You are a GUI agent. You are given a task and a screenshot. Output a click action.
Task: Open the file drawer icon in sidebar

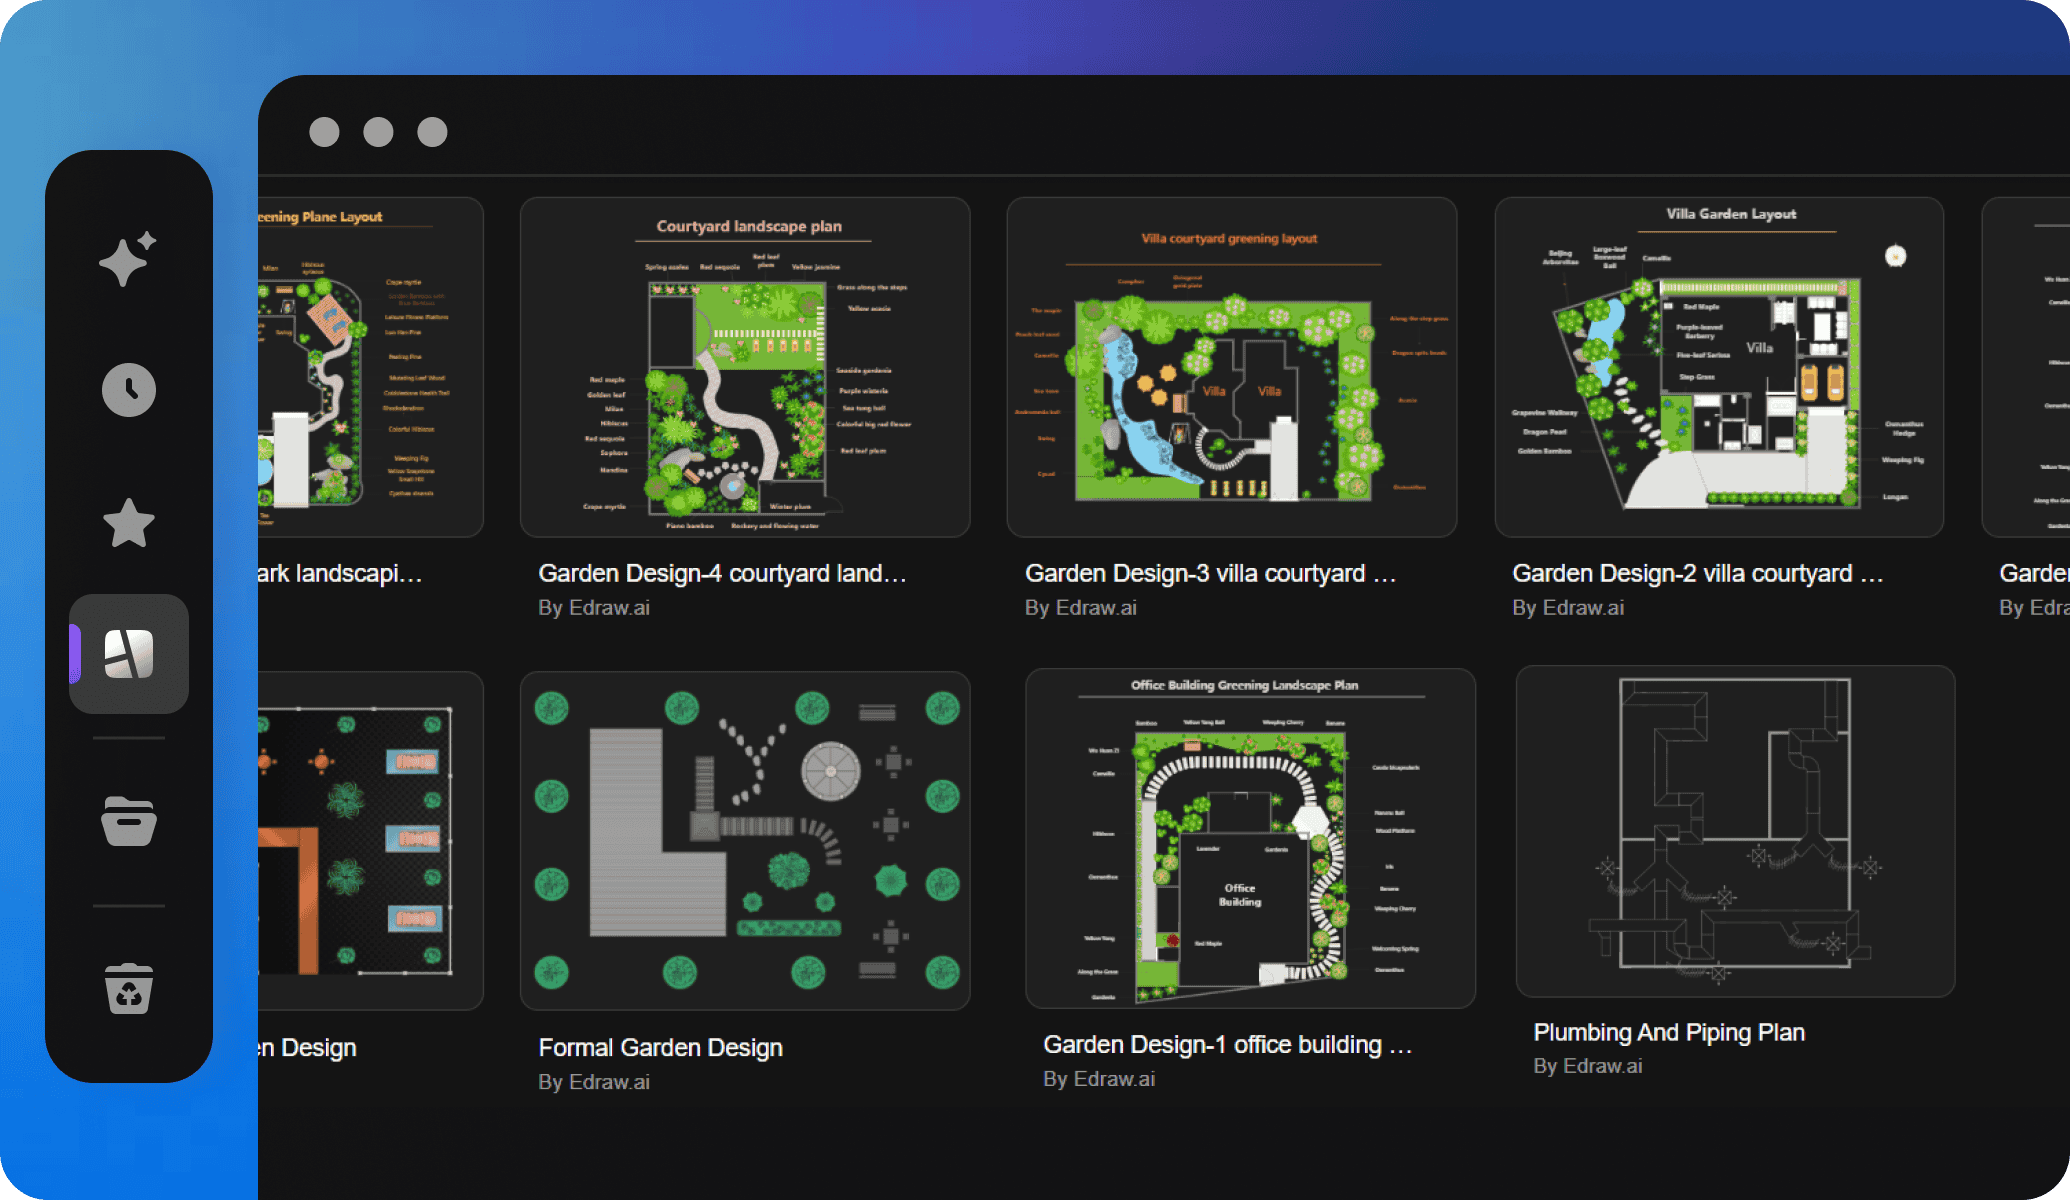tap(129, 822)
